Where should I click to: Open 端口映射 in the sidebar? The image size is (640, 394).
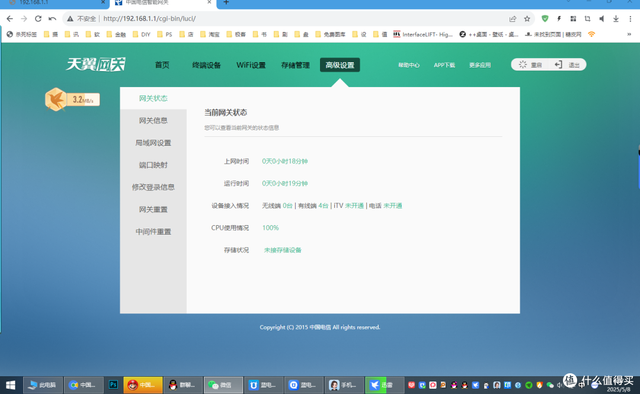pyautogui.click(x=153, y=165)
